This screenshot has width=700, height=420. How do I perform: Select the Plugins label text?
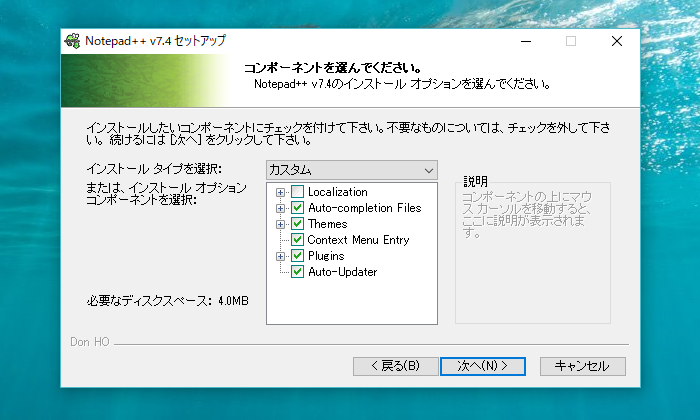pos(326,256)
